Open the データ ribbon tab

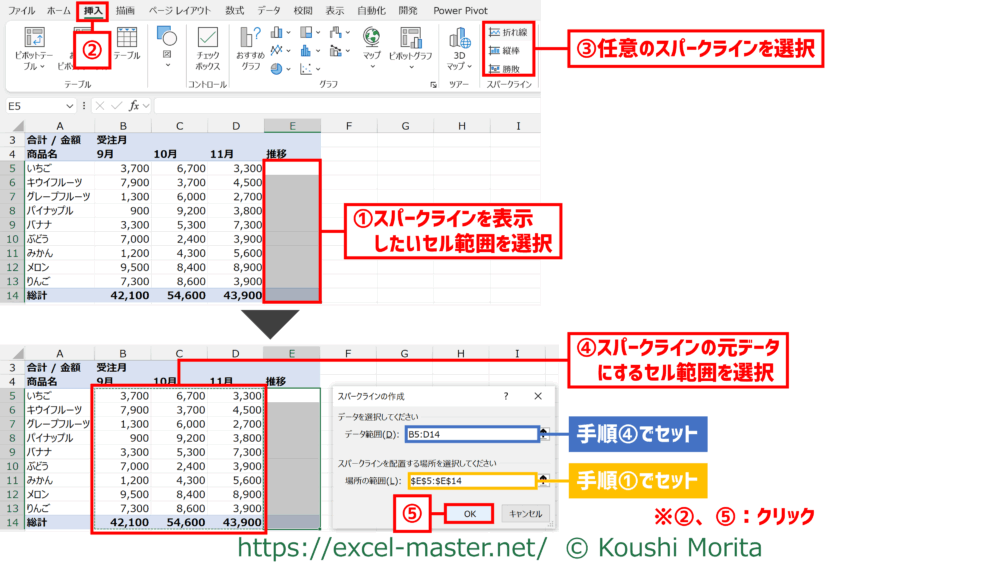[269, 10]
